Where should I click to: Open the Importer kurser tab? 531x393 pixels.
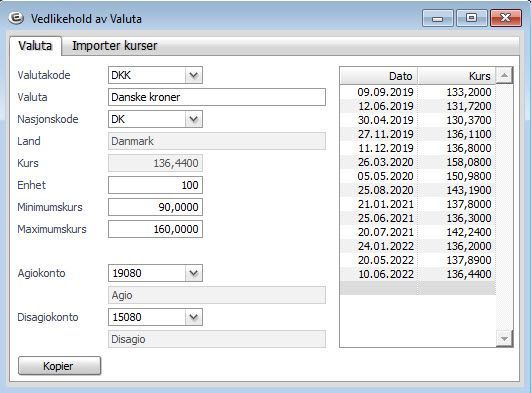[114, 46]
